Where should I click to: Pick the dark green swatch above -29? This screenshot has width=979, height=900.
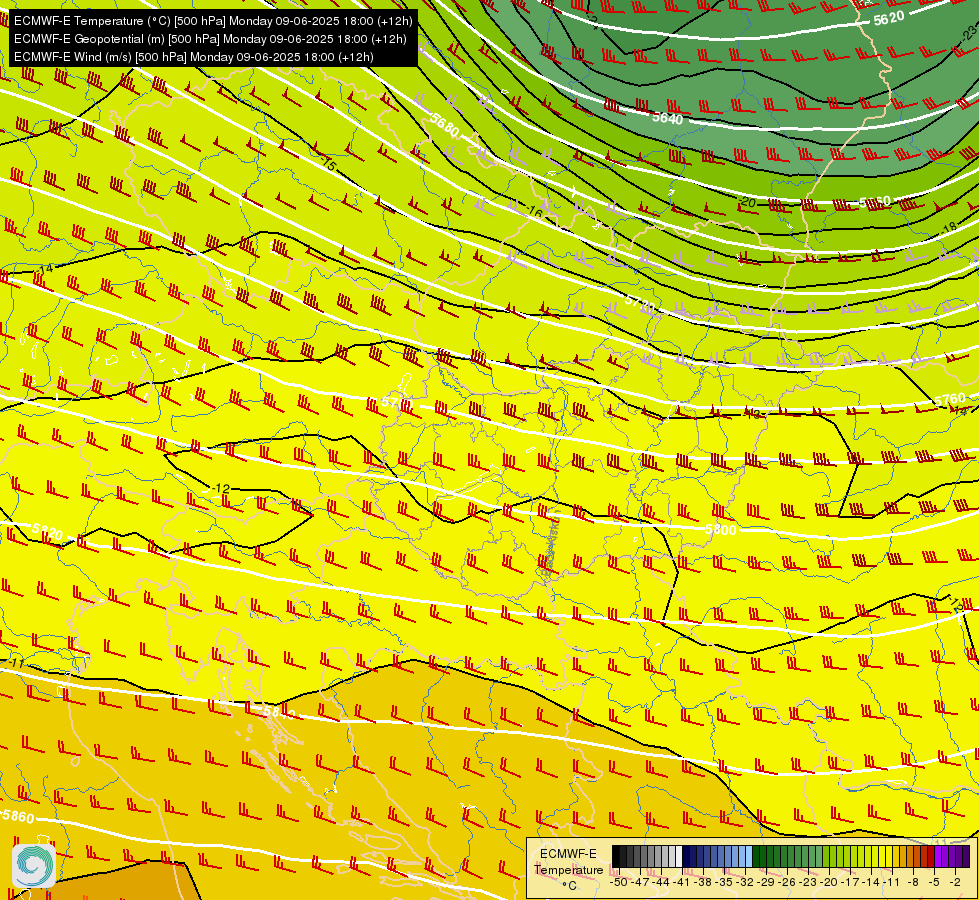click(x=756, y=856)
